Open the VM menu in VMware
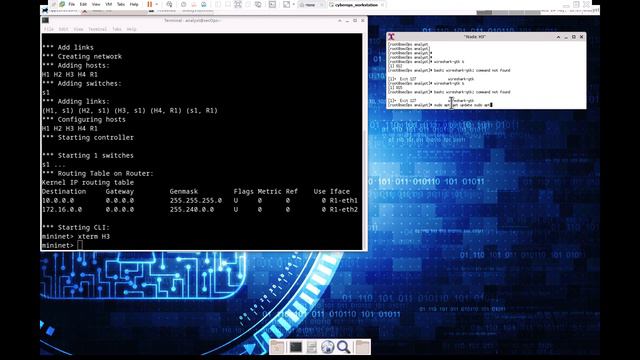This screenshot has width=640, height=360. coord(109,4)
